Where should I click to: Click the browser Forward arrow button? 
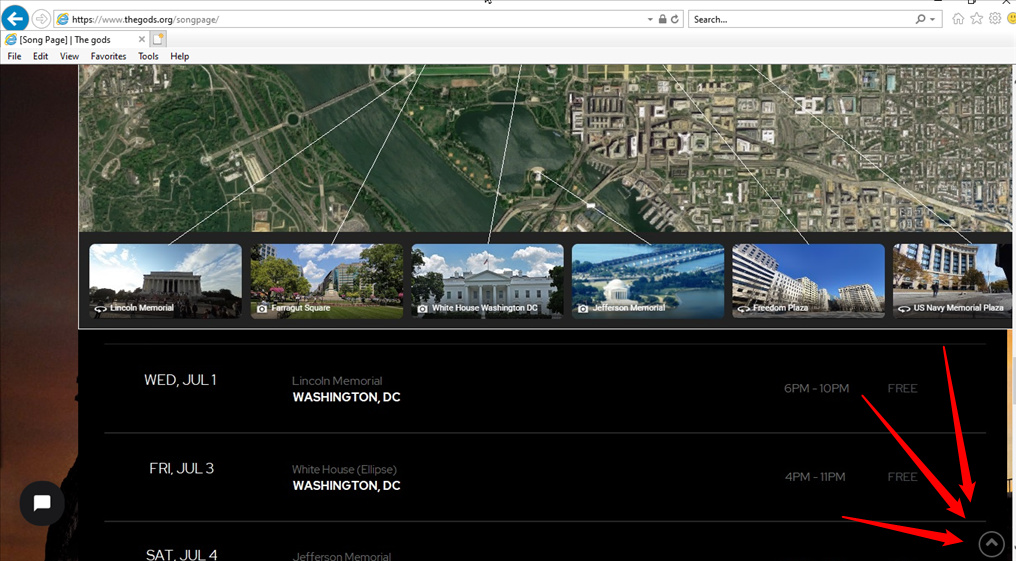pyautogui.click(x=41, y=19)
